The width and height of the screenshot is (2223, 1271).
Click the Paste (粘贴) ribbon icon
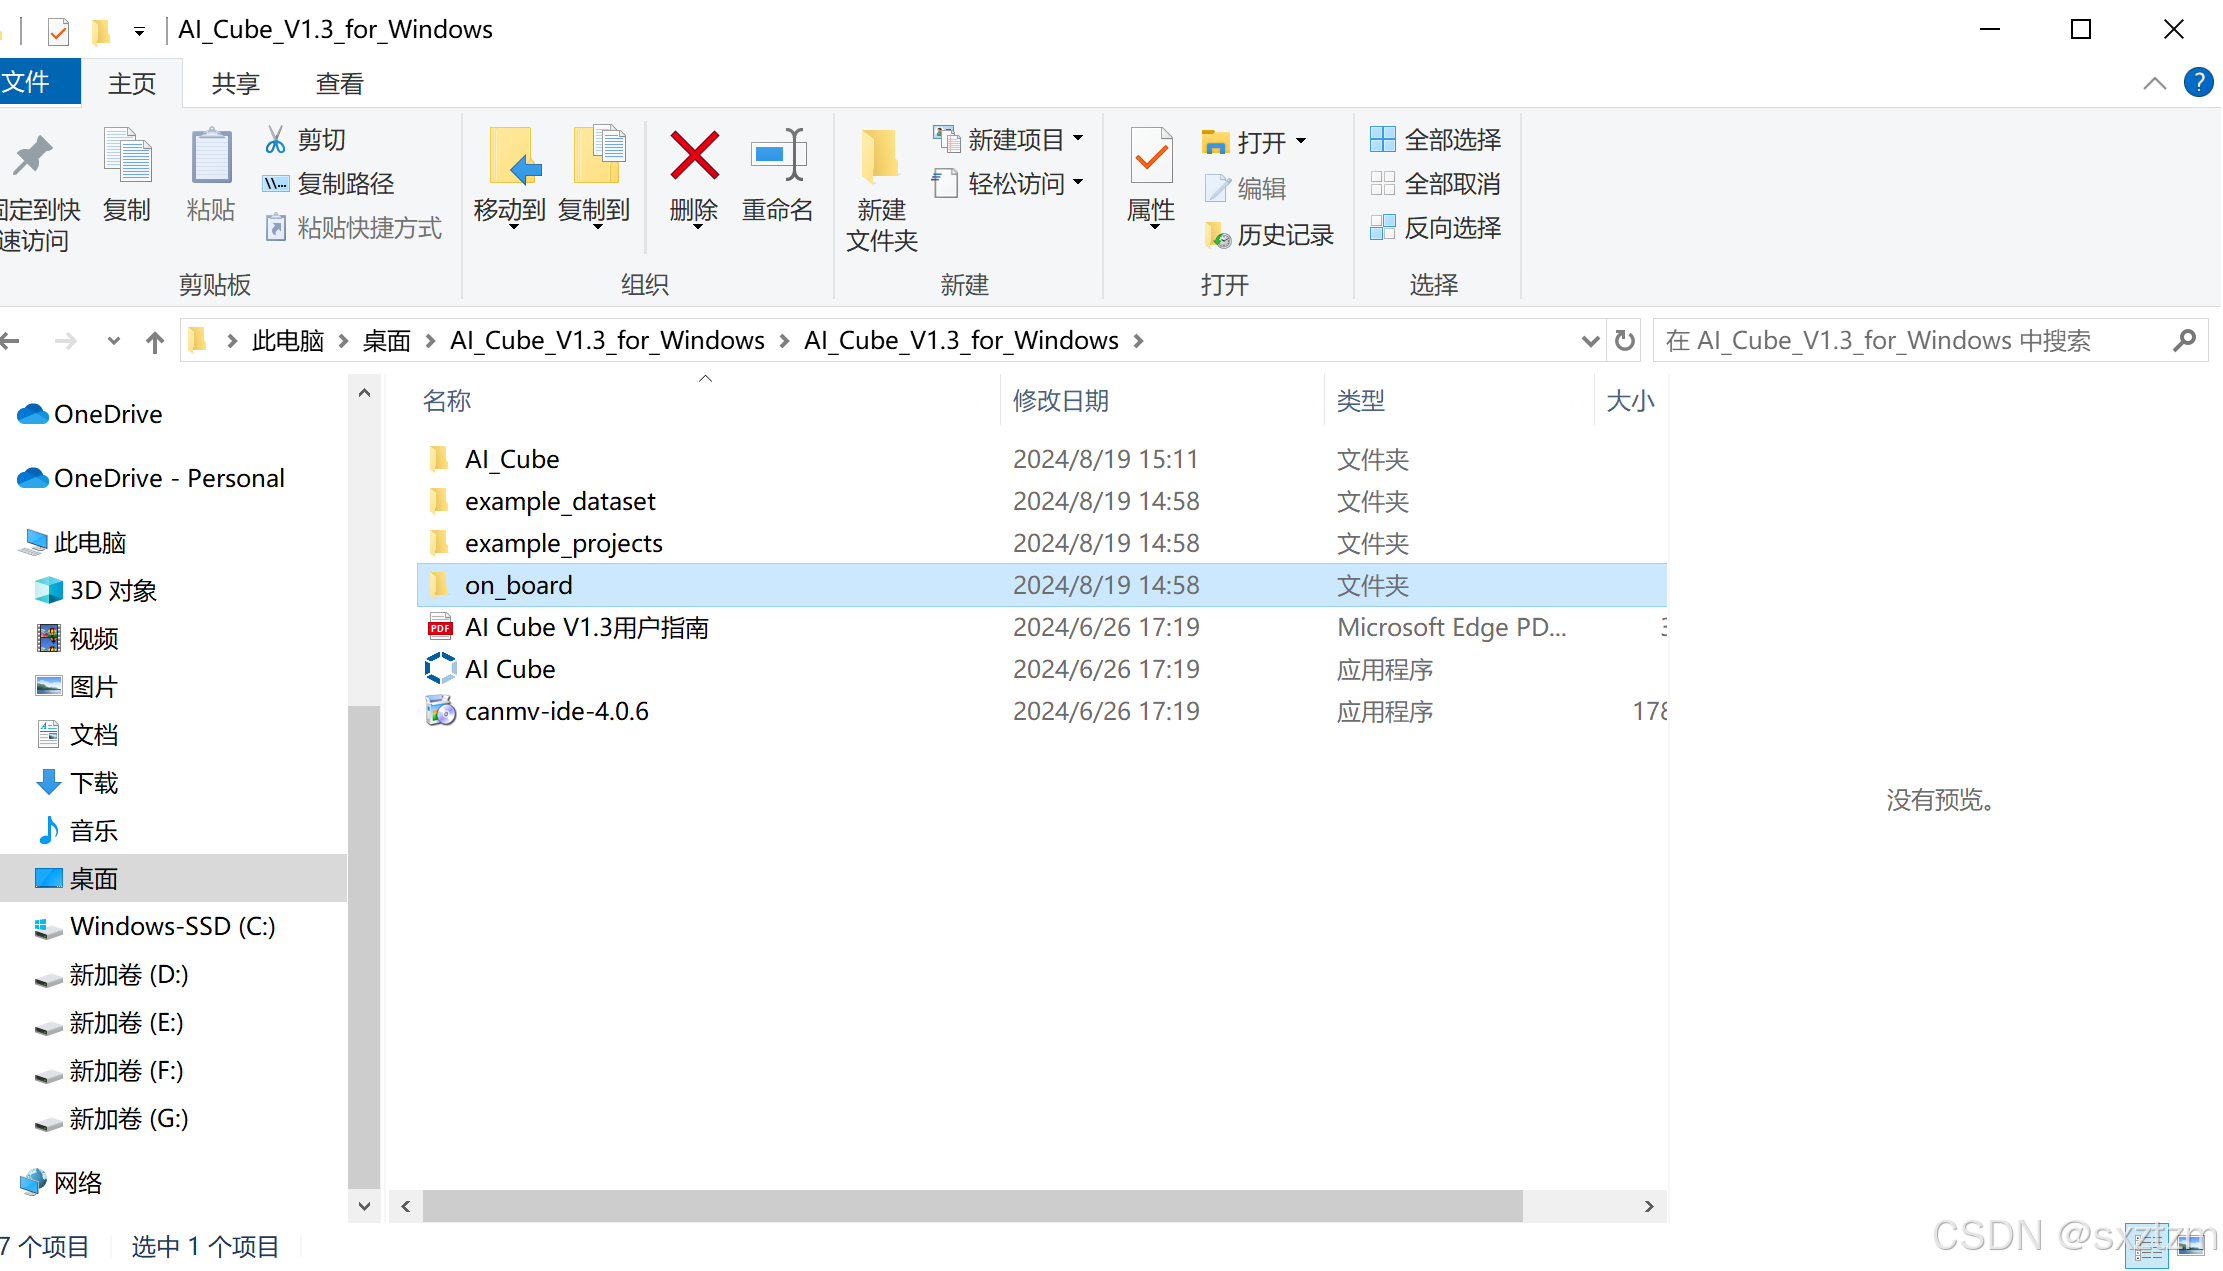click(x=211, y=155)
